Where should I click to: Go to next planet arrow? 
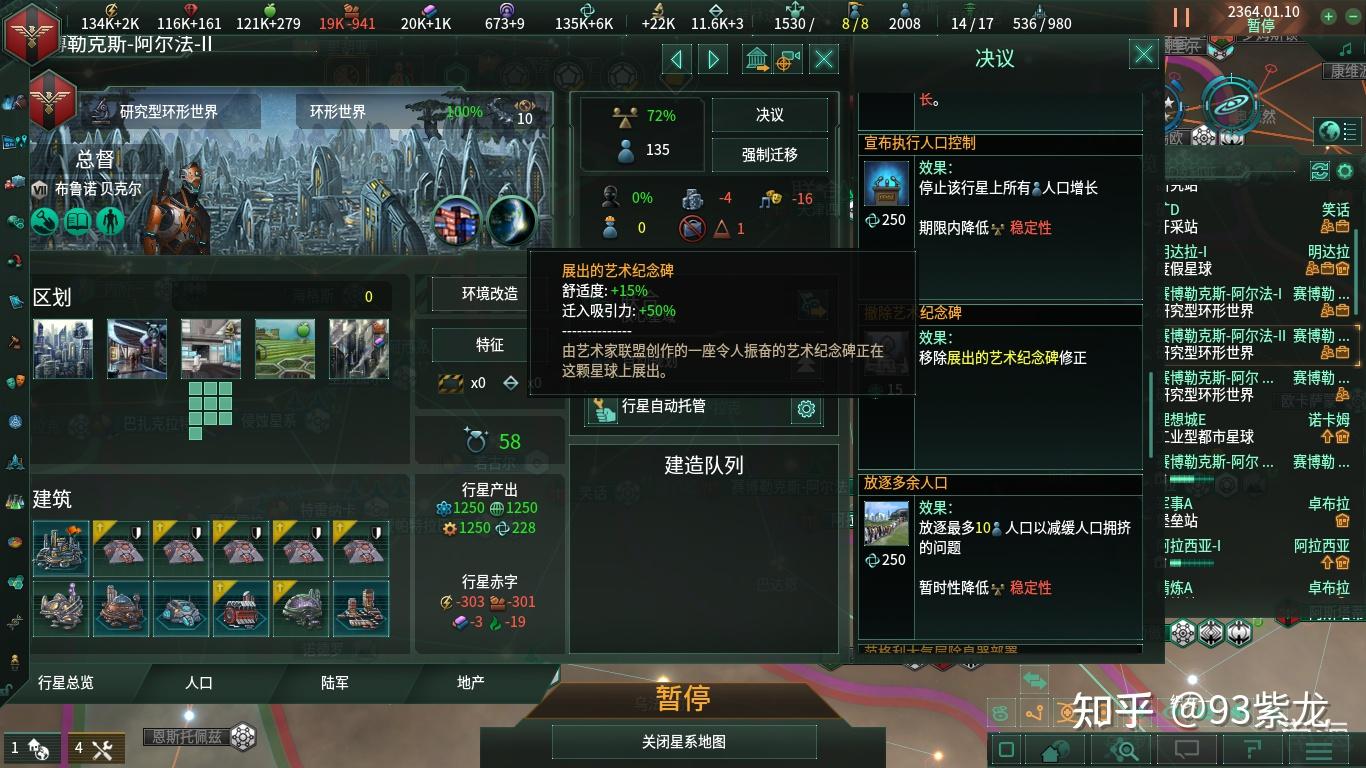(x=713, y=59)
